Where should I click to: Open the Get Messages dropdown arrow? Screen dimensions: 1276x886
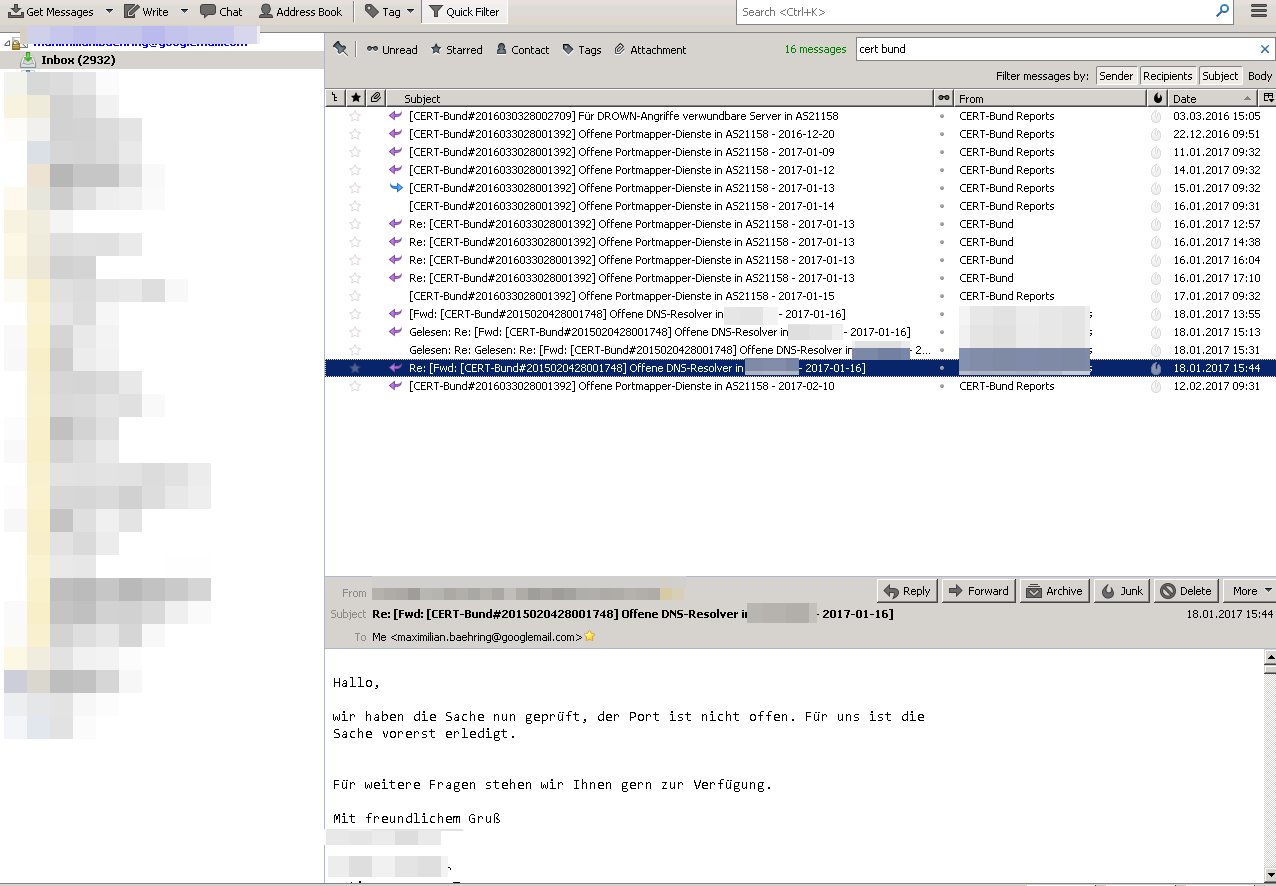(x=109, y=12)
